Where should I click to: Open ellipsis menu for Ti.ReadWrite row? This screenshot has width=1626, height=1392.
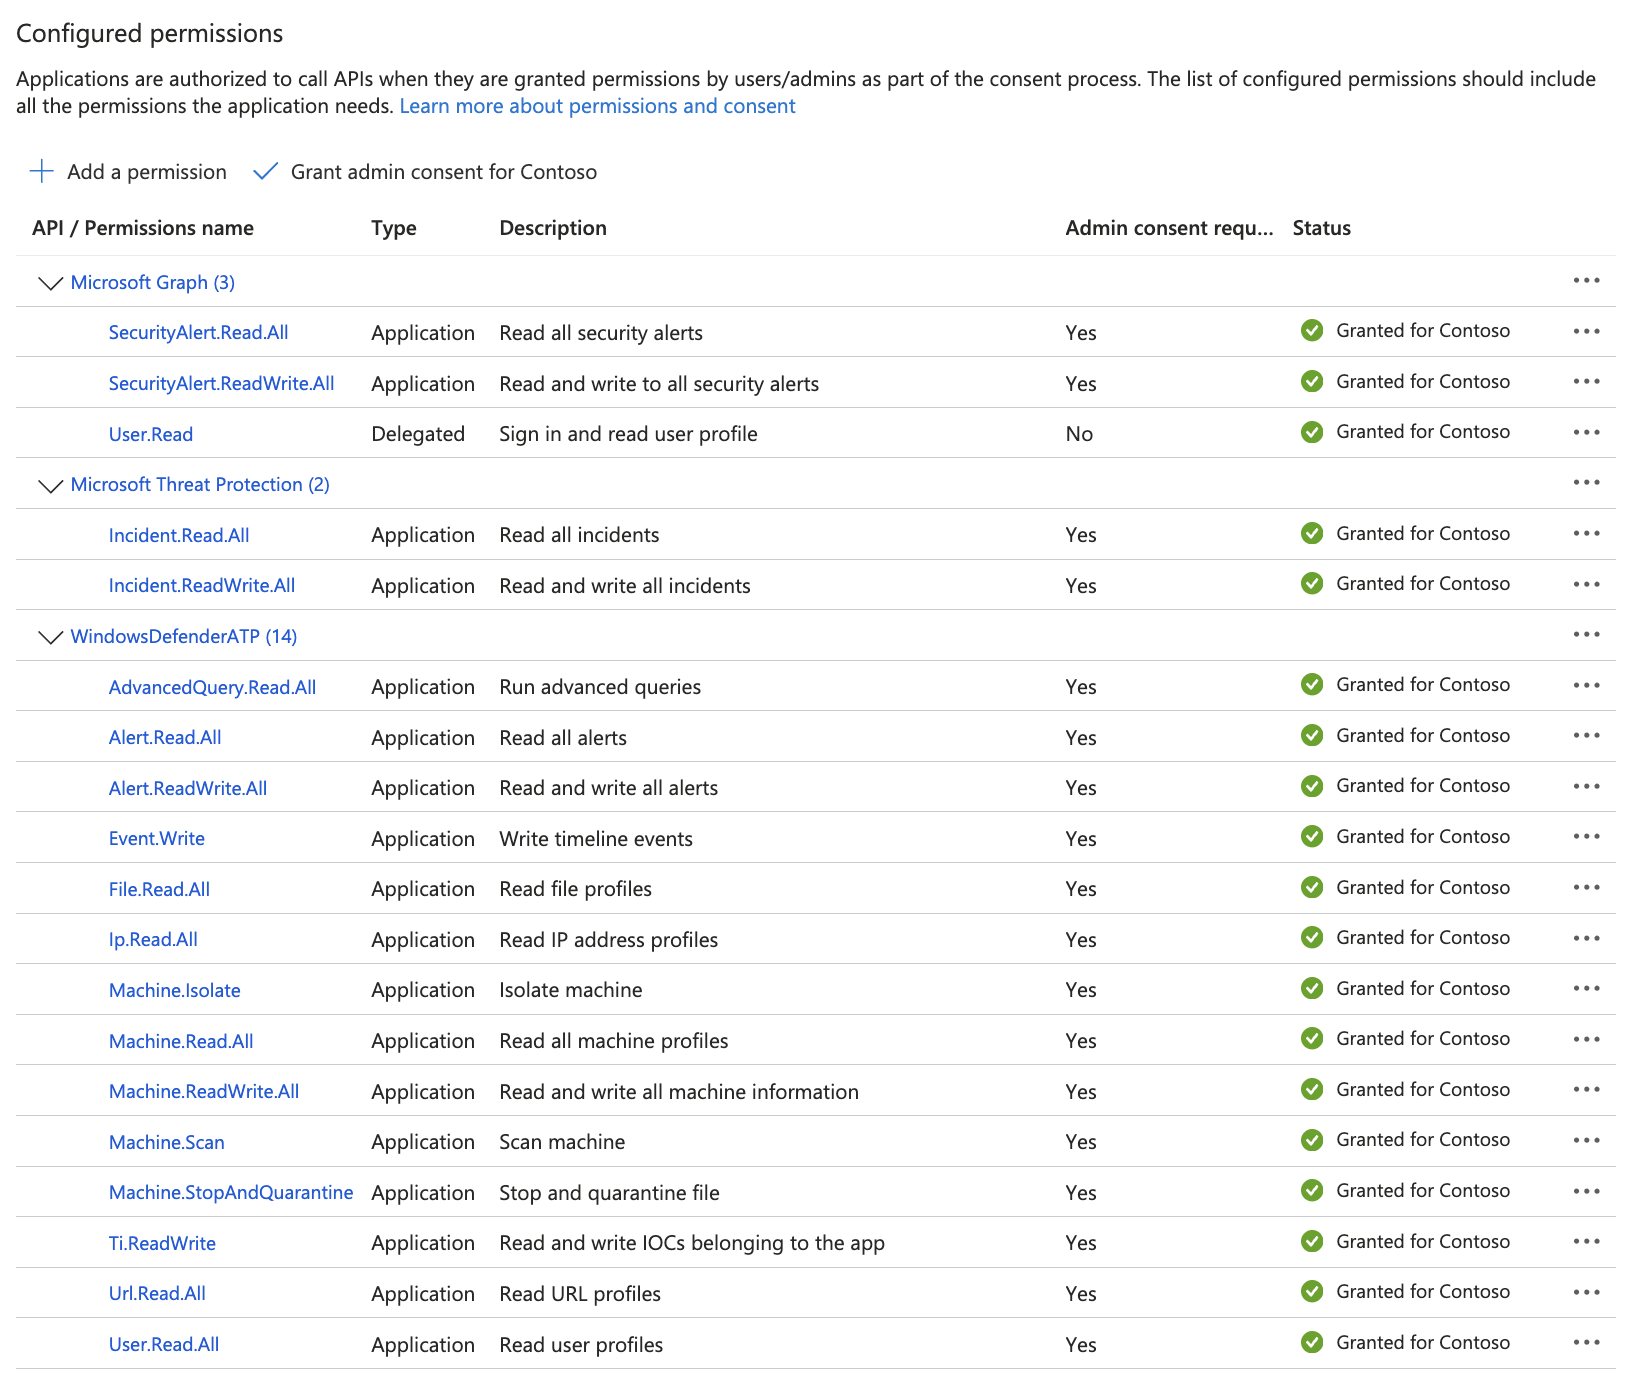tap(1586, 1241)
